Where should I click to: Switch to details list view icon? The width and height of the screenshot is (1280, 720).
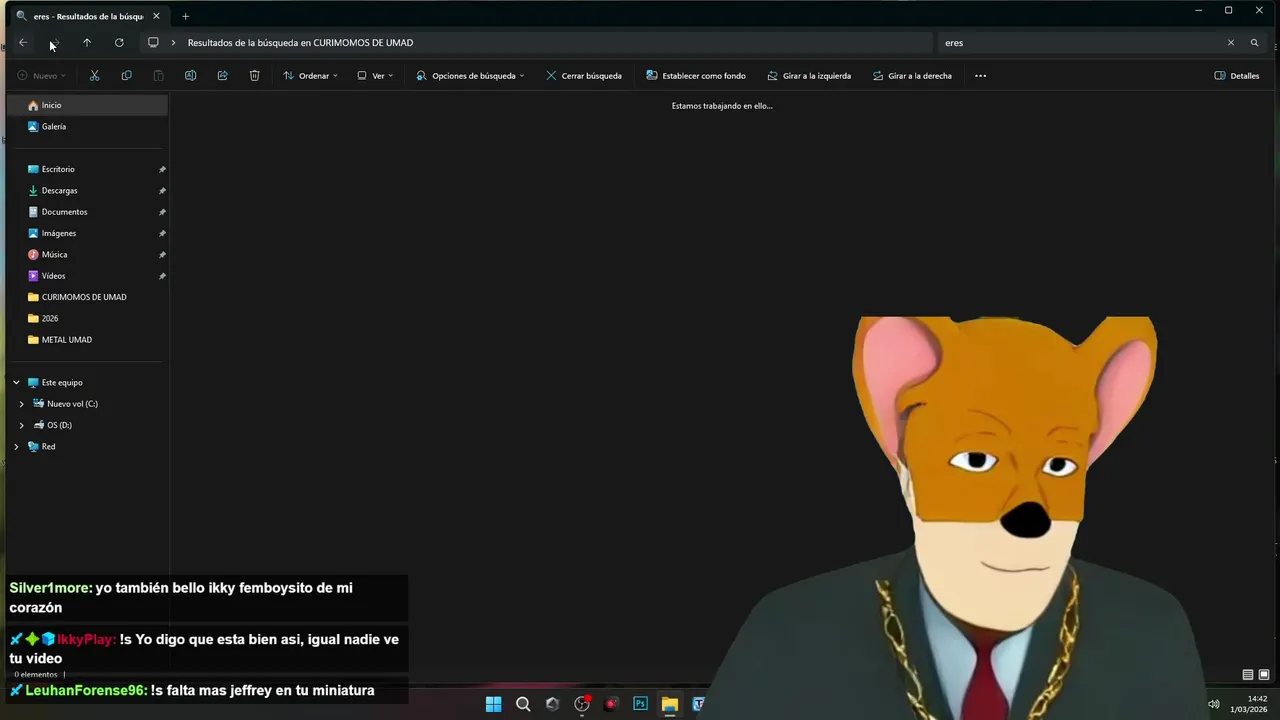coord(1248,675)
